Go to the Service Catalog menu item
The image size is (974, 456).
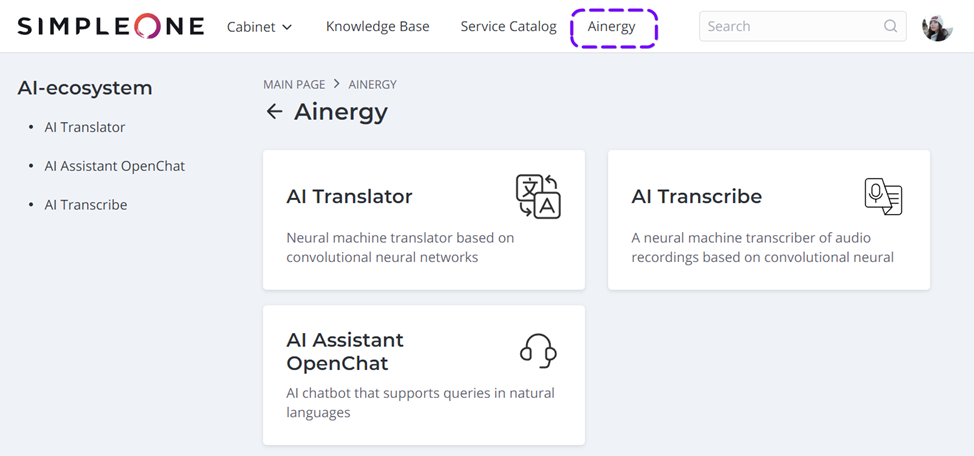pos(508,27)
